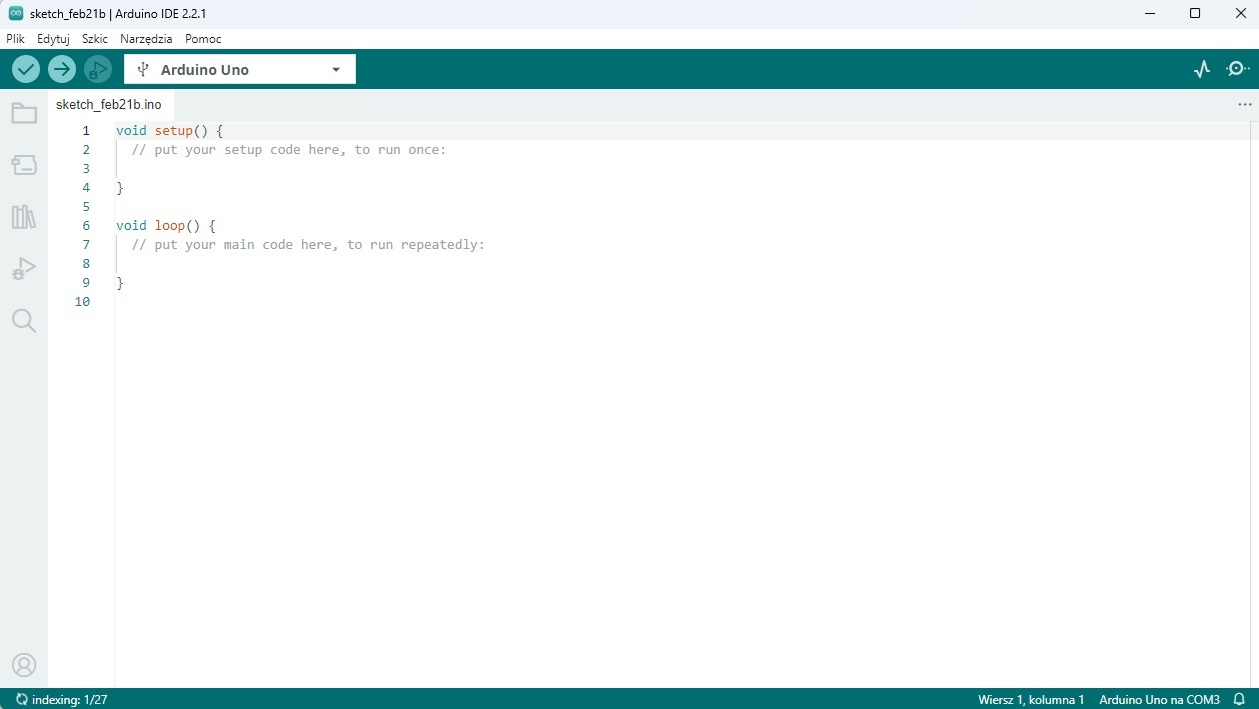Open the Serial Monitor
The height and width of the screenshot is (709, 1259).
[1238, 69]
